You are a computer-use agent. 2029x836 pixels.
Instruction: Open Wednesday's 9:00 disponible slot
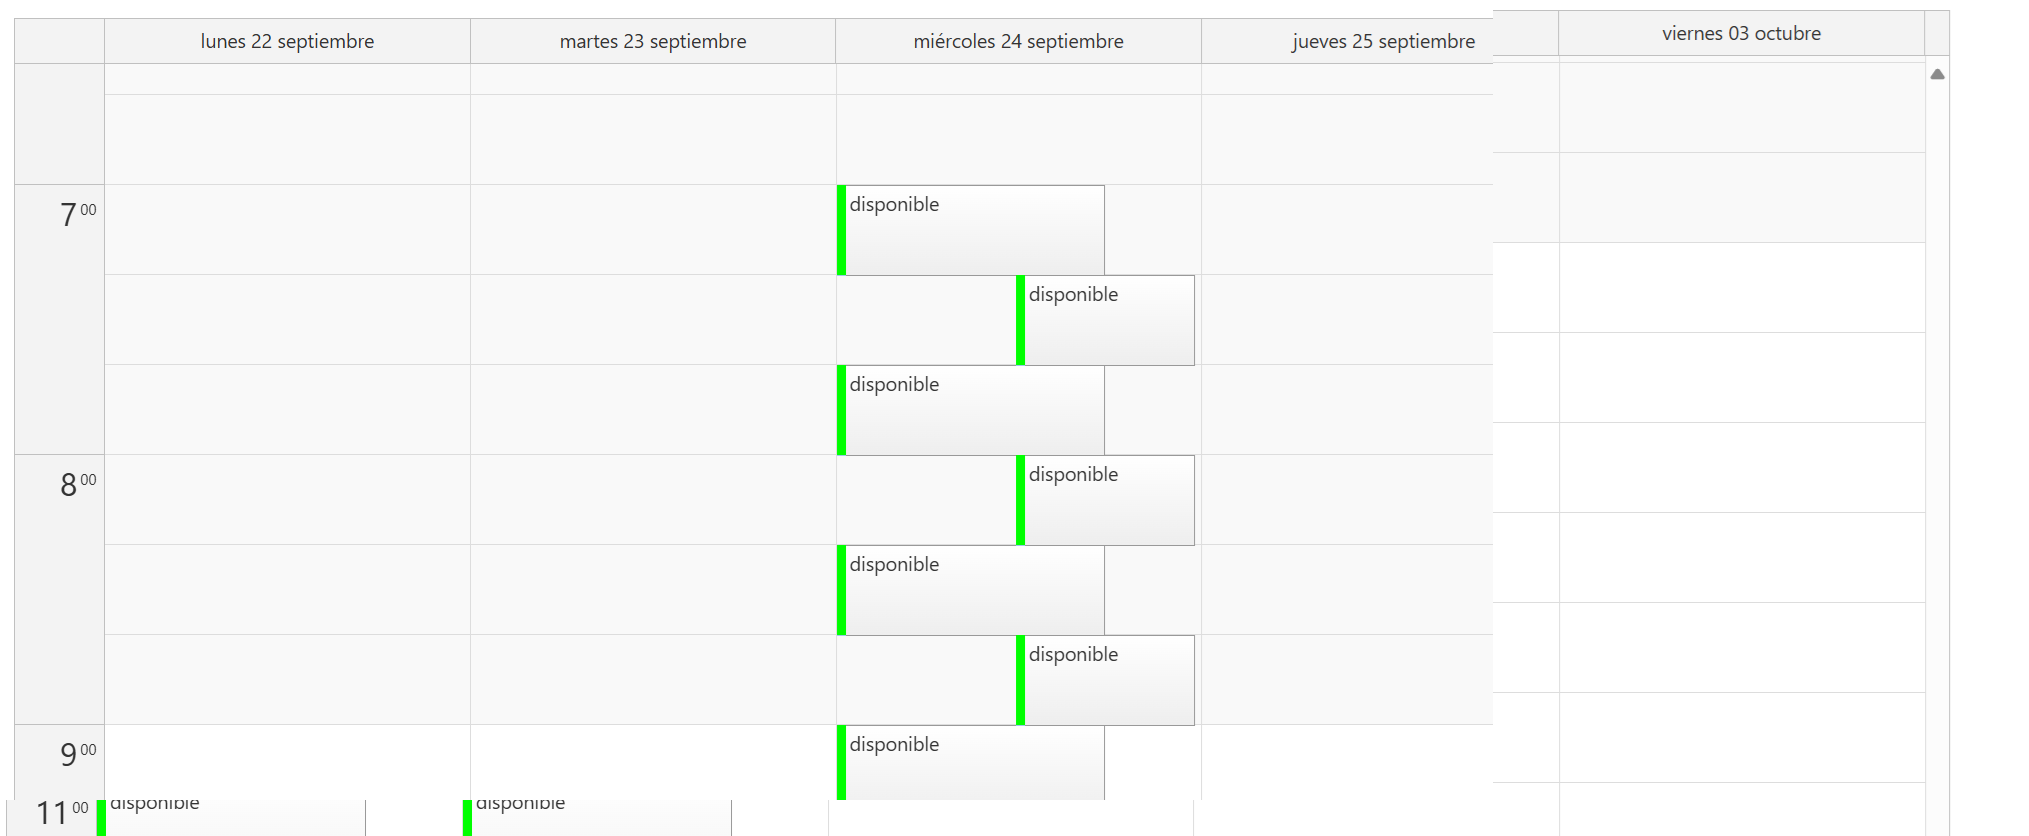tap(972, 763)
